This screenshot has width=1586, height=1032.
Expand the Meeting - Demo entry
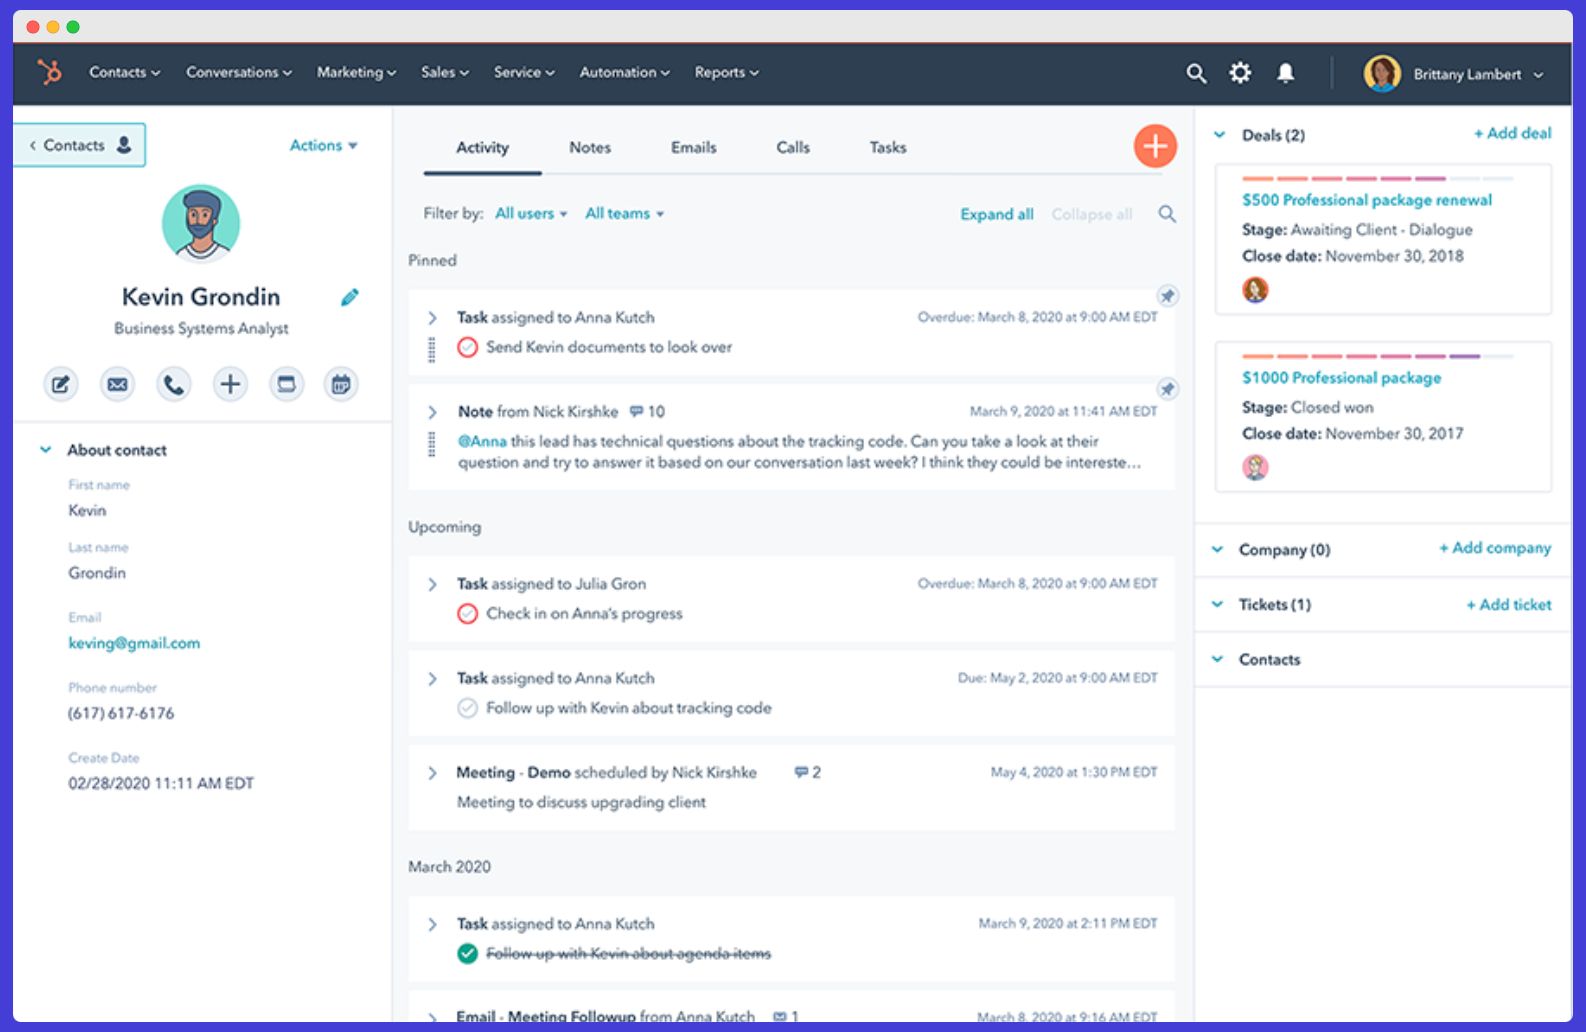[432, 773]
